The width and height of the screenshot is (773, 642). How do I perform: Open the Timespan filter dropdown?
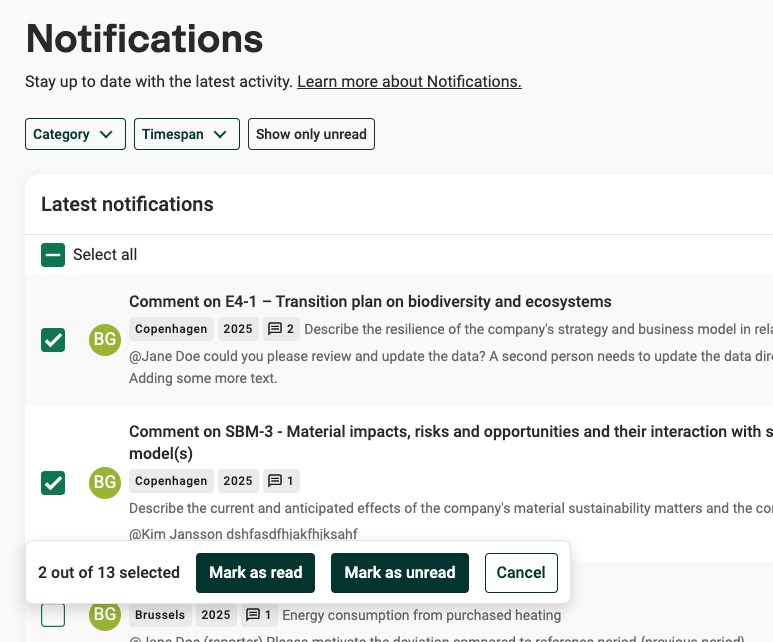pyautogui.click(x=187, y=134)
